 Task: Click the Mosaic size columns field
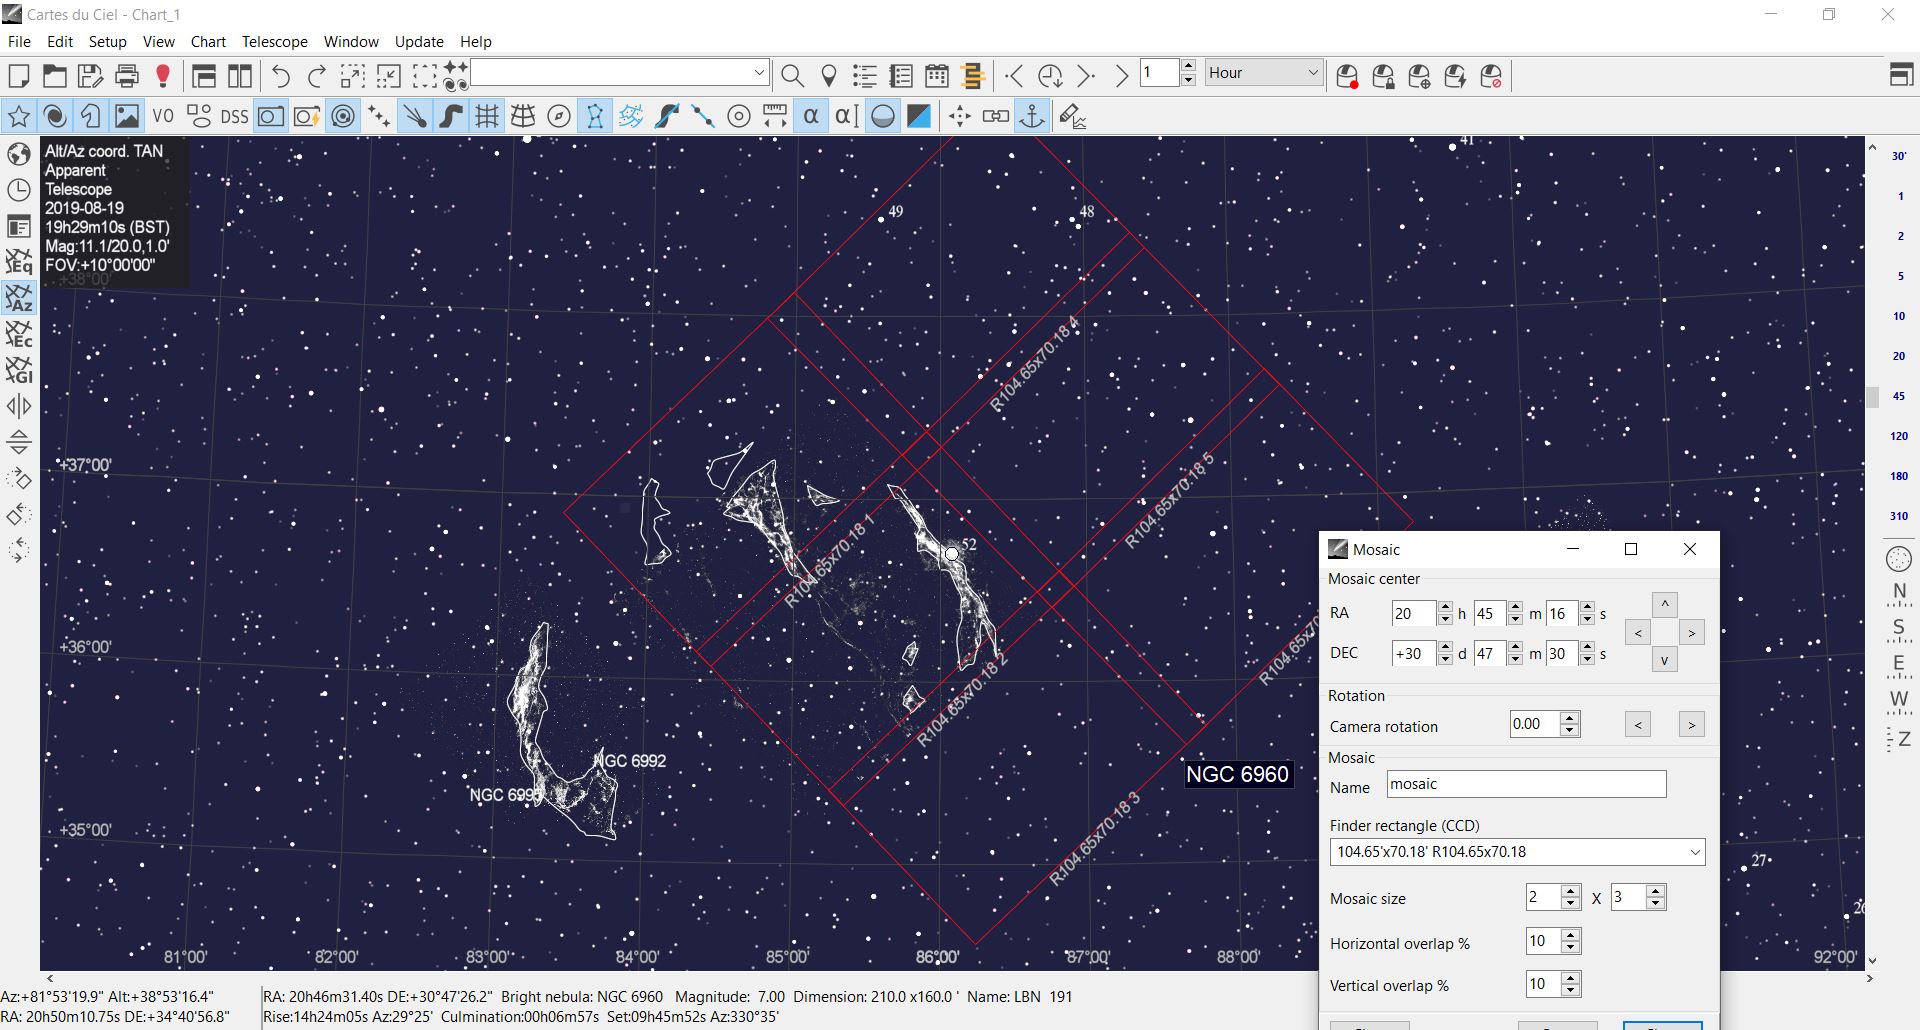coord(1543,897)
